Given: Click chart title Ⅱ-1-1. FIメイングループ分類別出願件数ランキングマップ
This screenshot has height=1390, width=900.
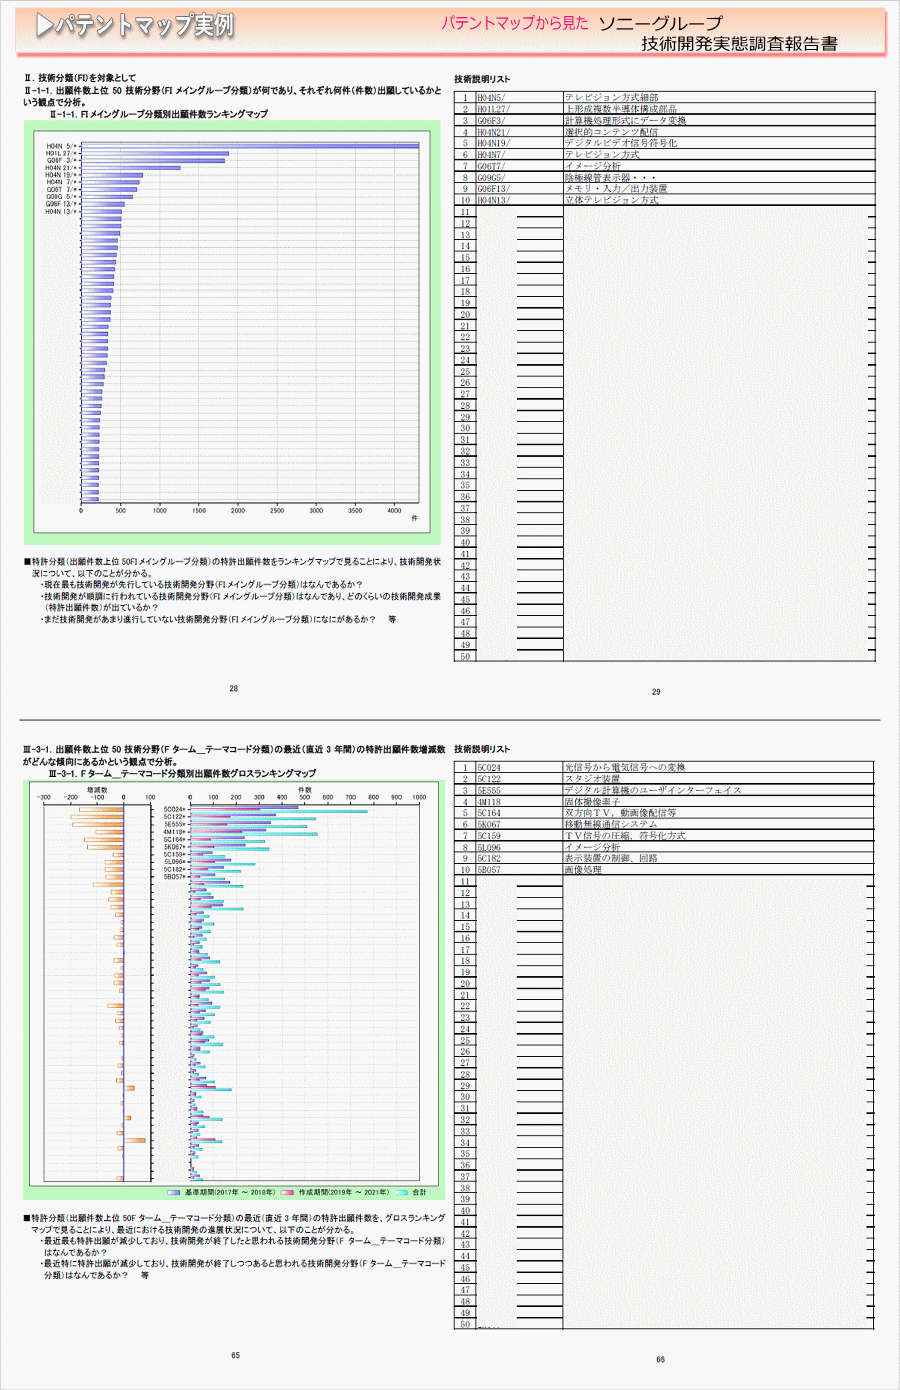Looking at the screenshot, I should coord(159,114).
